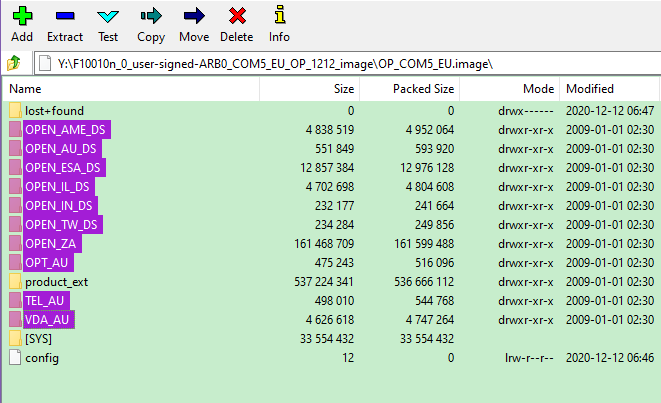The image size is (661, 403).
Task: Sort by Mode column header
Action: tap(510, 89)
